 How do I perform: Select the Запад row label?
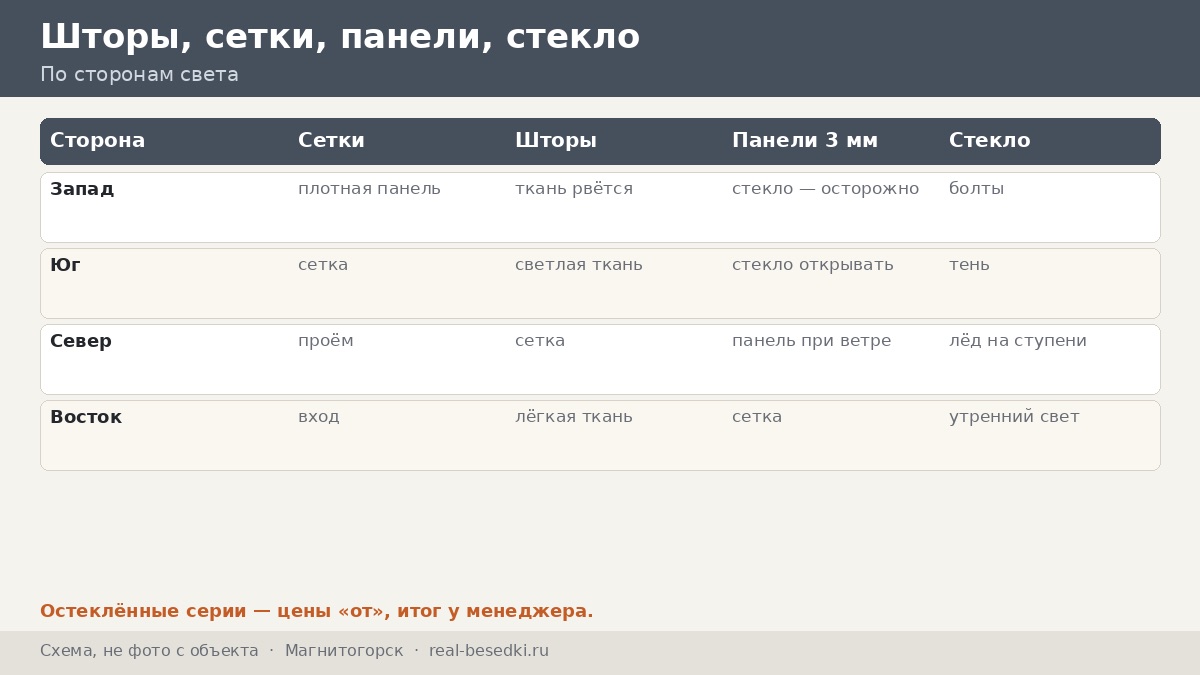tap(82, 189)
